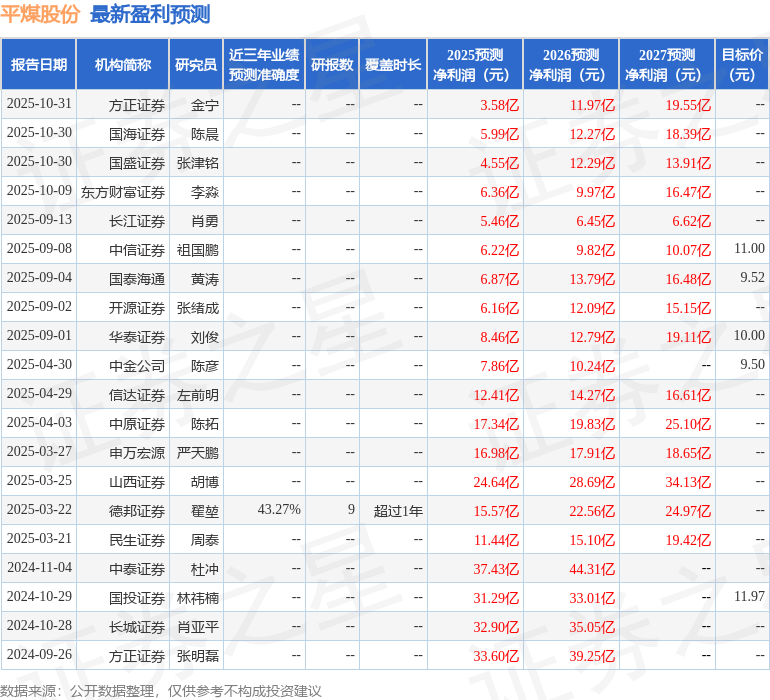Select the 2025-09-04 report date cell
The height and width of the screenshot is (700, 770).
coord(39,278)
